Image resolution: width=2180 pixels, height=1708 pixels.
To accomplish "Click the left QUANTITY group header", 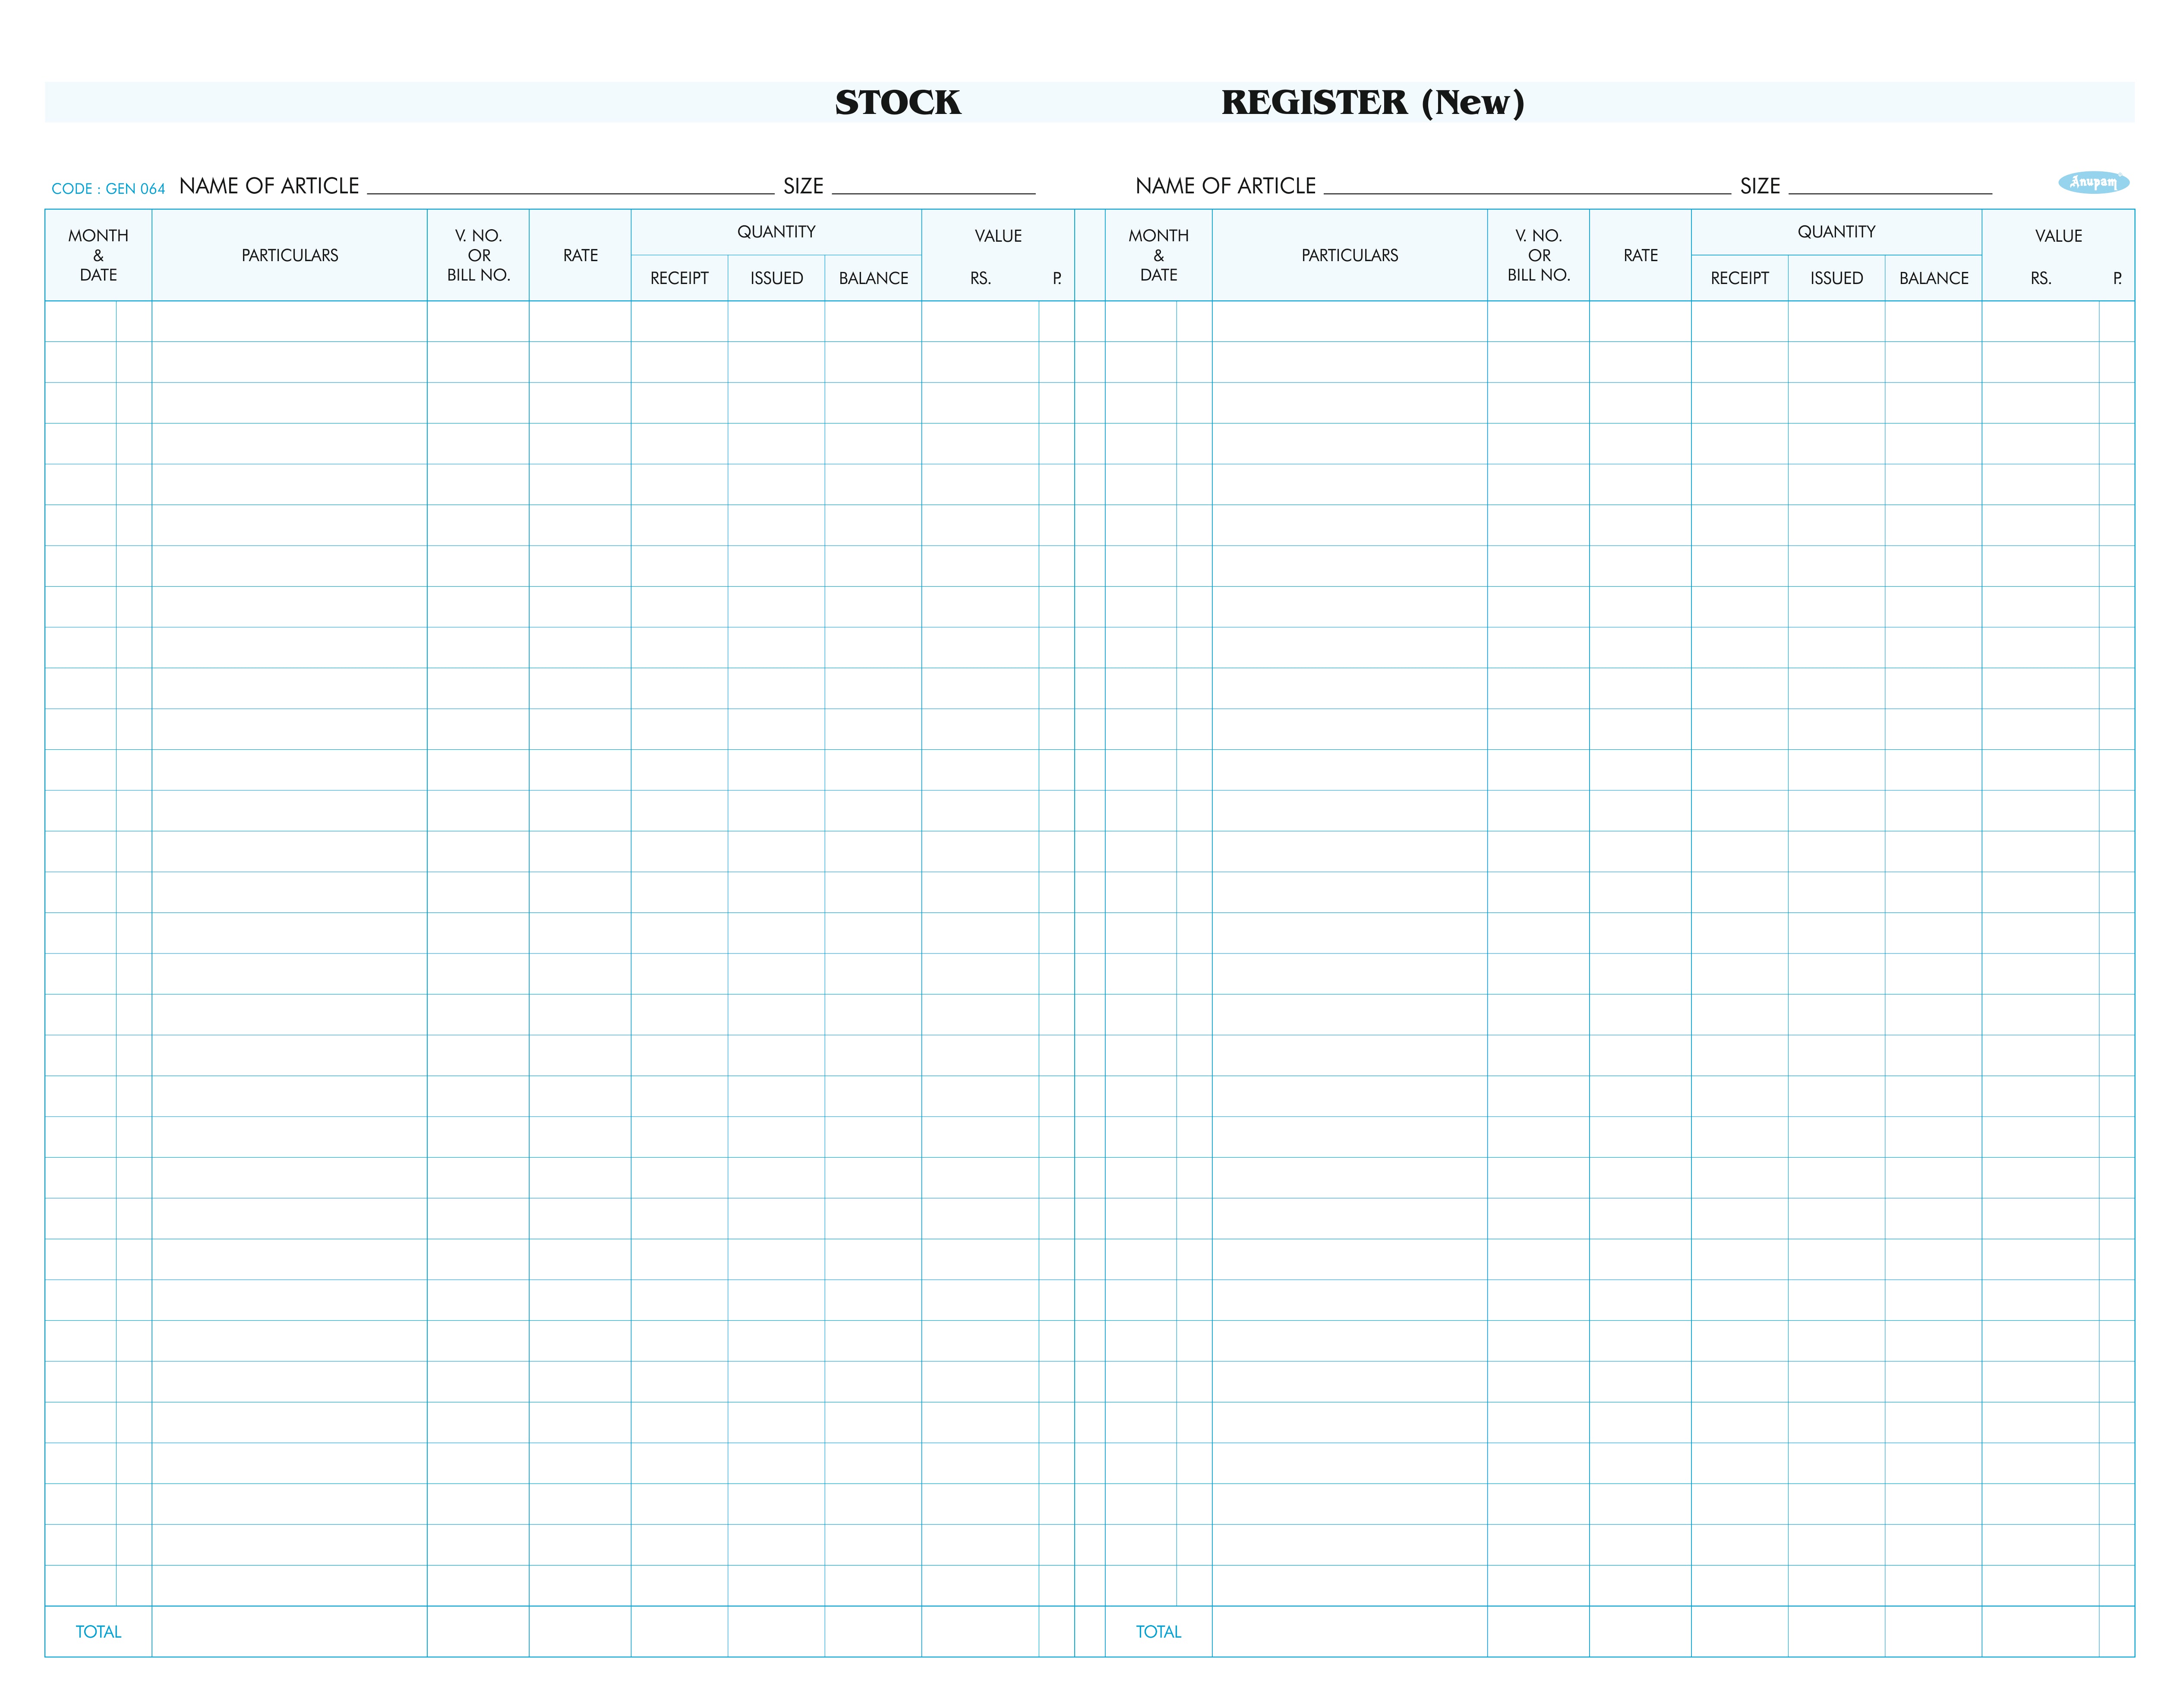I will tap(776, 232).
